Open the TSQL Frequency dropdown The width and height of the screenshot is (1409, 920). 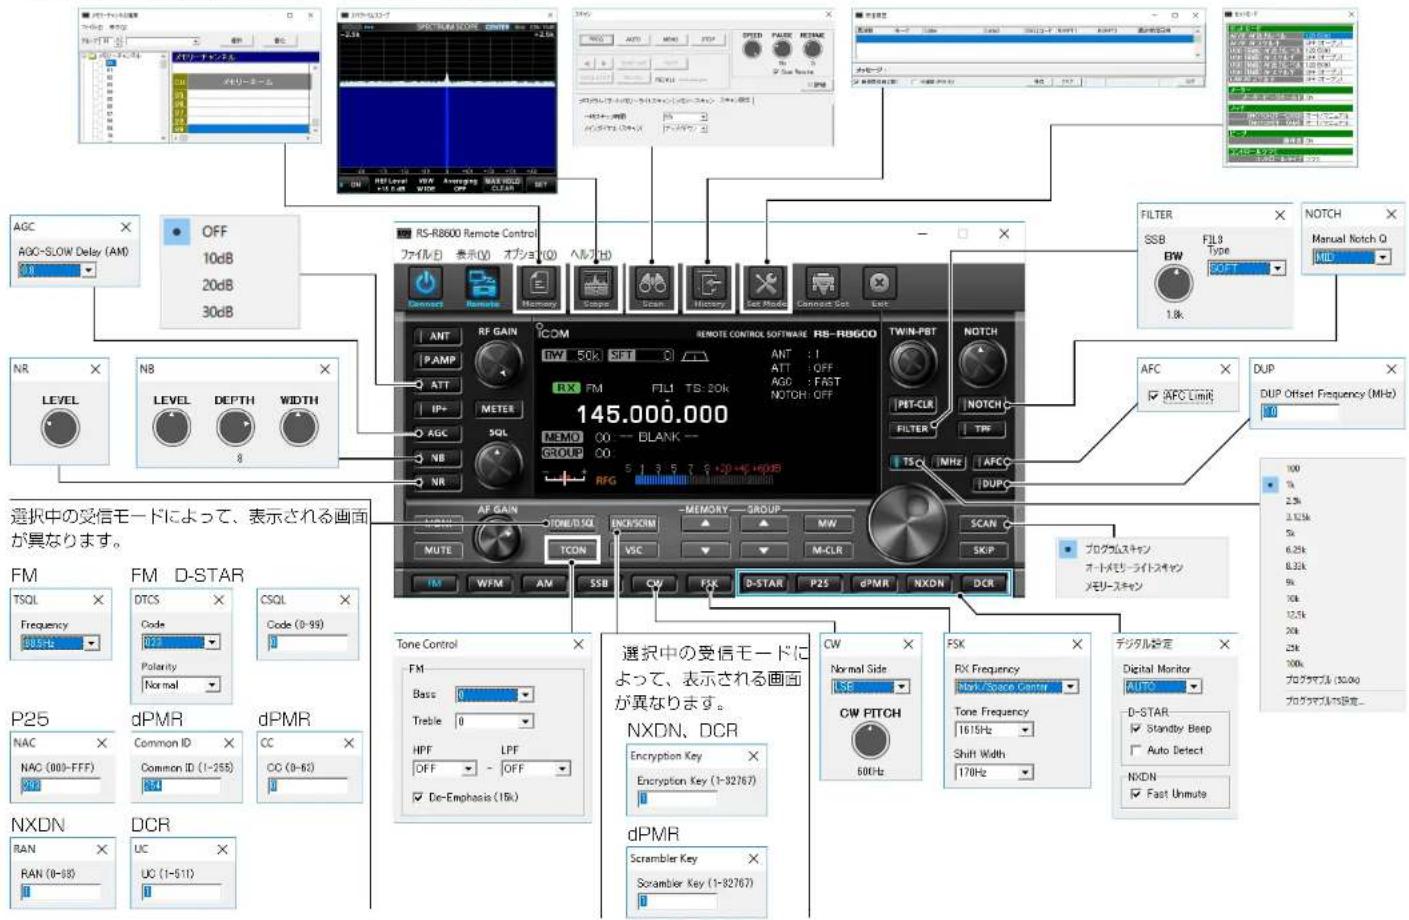tap(92, 643)
